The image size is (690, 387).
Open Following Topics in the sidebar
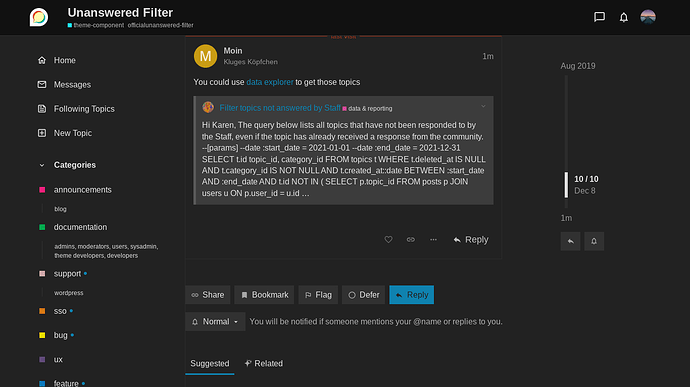(x=84, y=109)
